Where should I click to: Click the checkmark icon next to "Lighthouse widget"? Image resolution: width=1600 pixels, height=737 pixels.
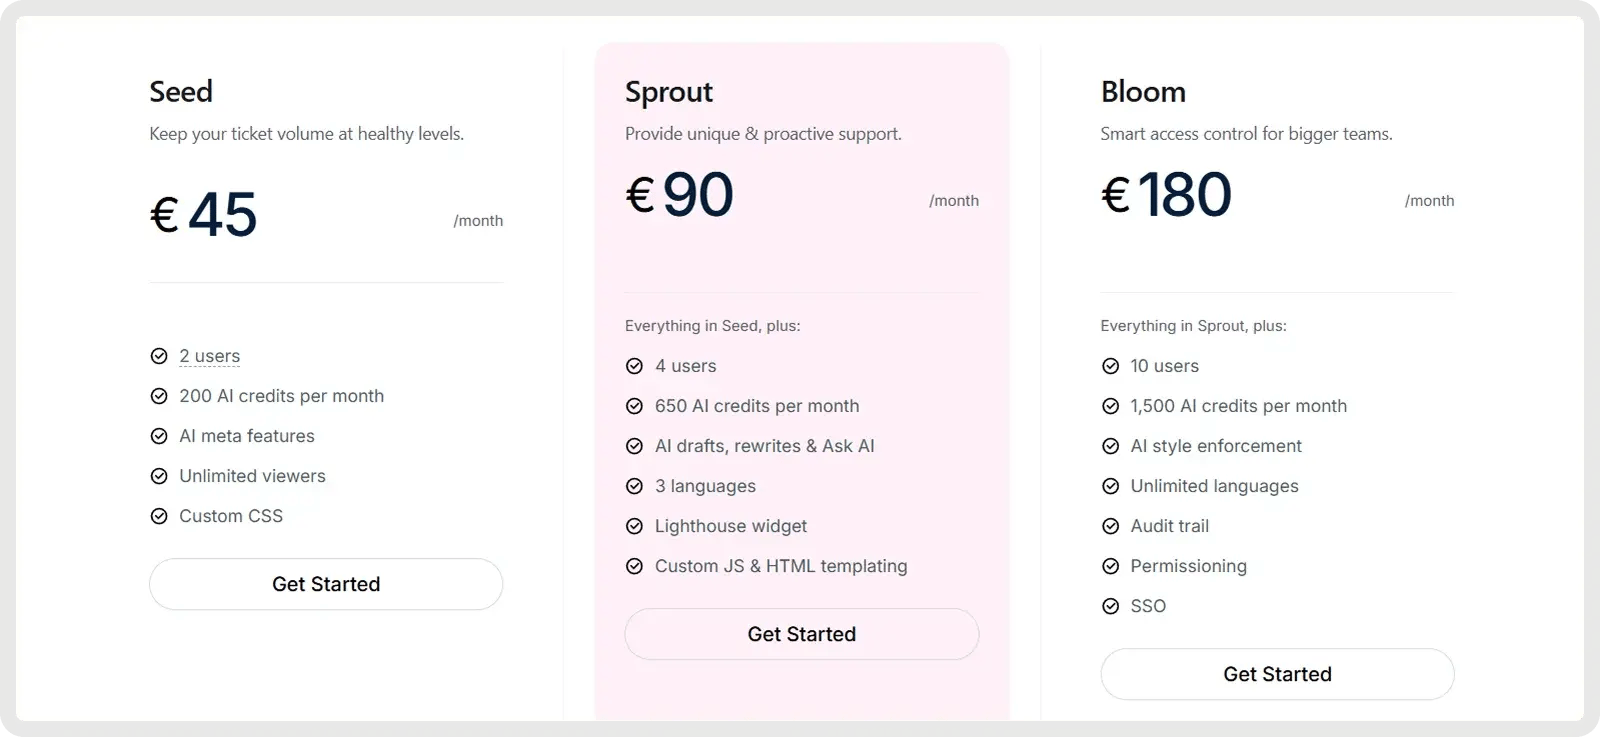[x=634, y=526]
